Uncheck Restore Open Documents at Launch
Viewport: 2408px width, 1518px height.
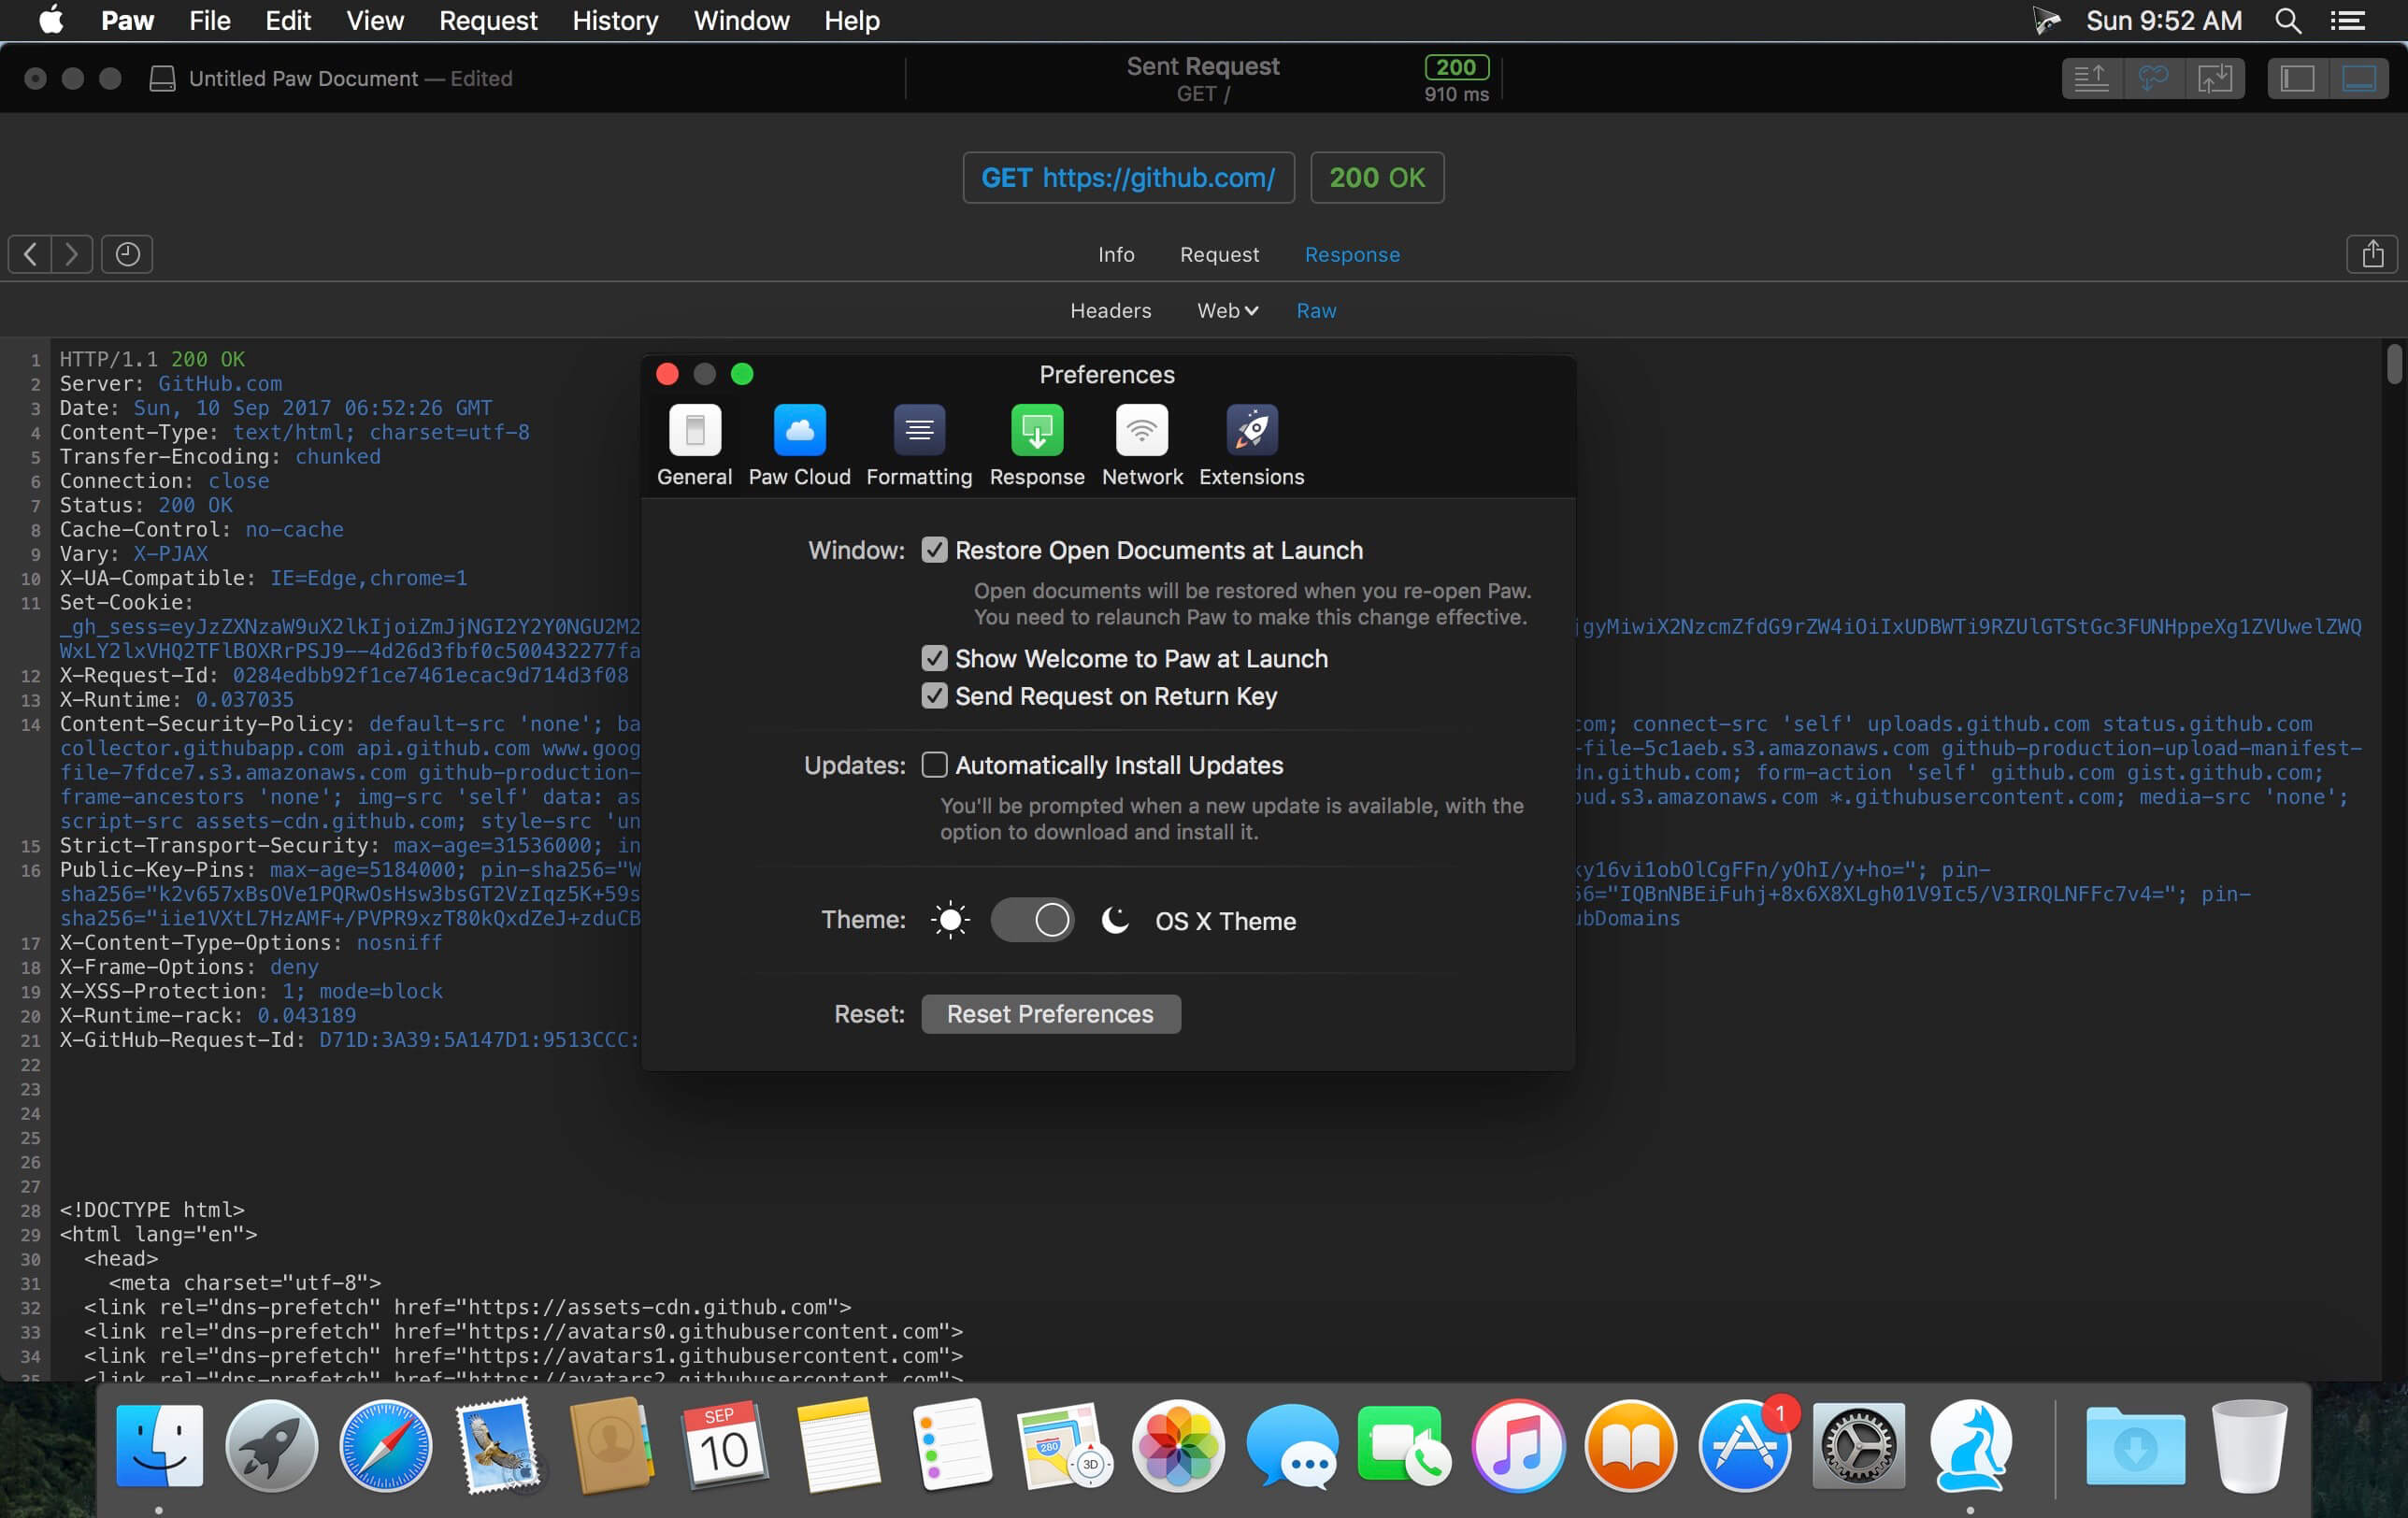pyautogui.click(x=934, y=550)
